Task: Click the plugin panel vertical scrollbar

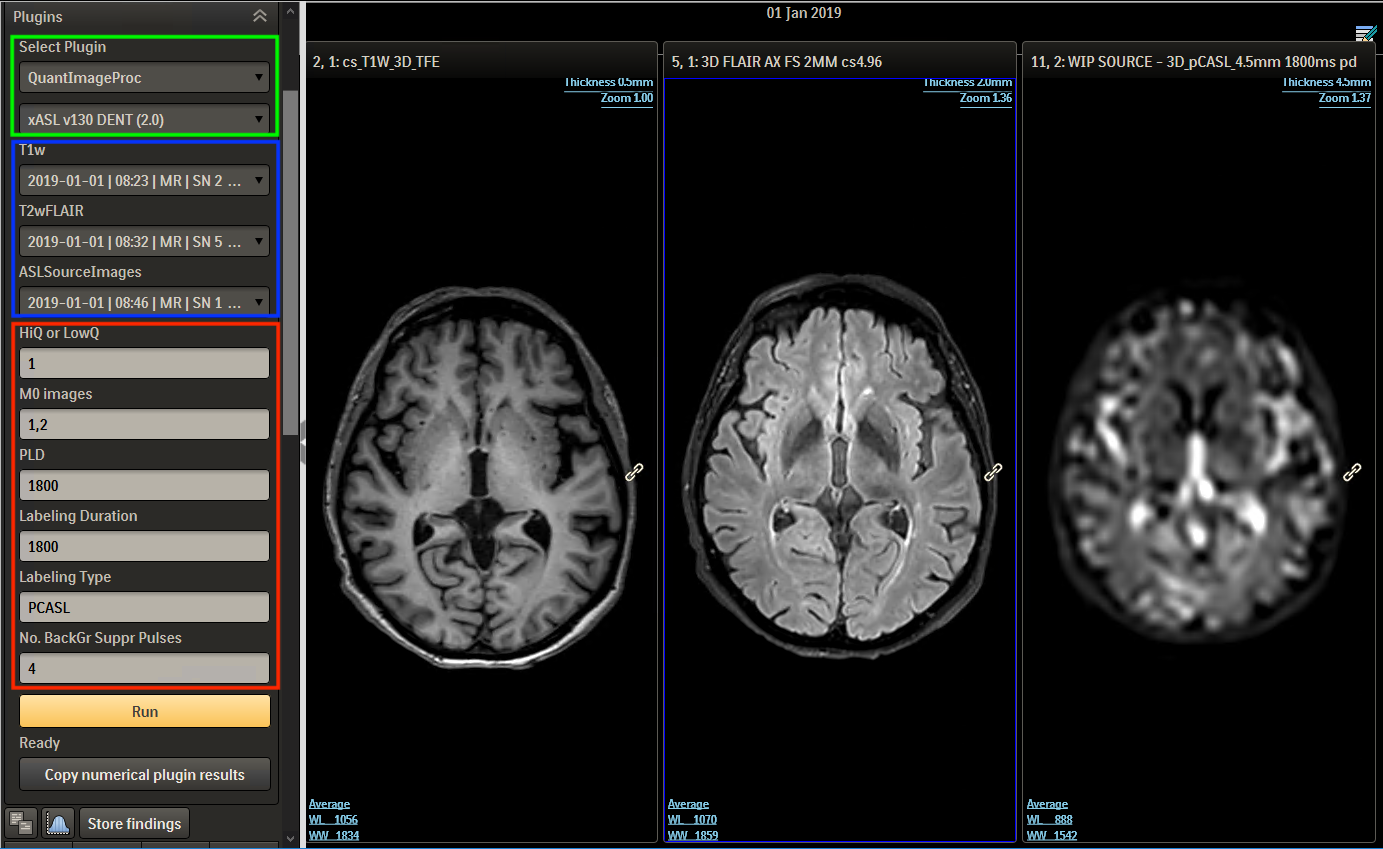Action: (290, 250)
